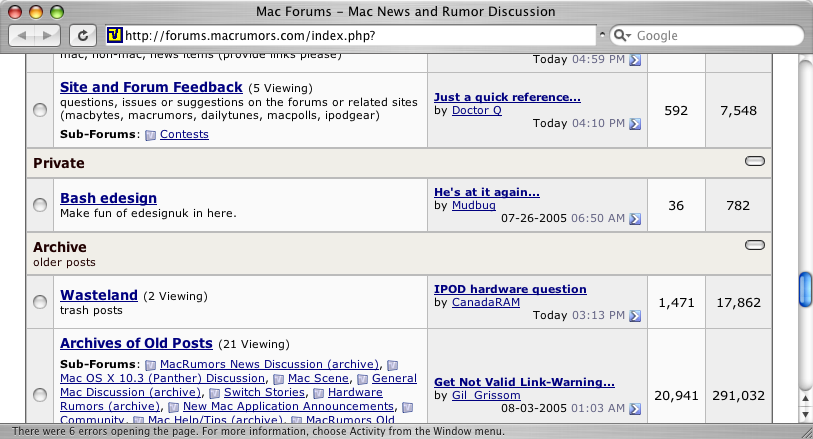
Task: Reload the page with the refresh button
Action: [x=82, y=36]
